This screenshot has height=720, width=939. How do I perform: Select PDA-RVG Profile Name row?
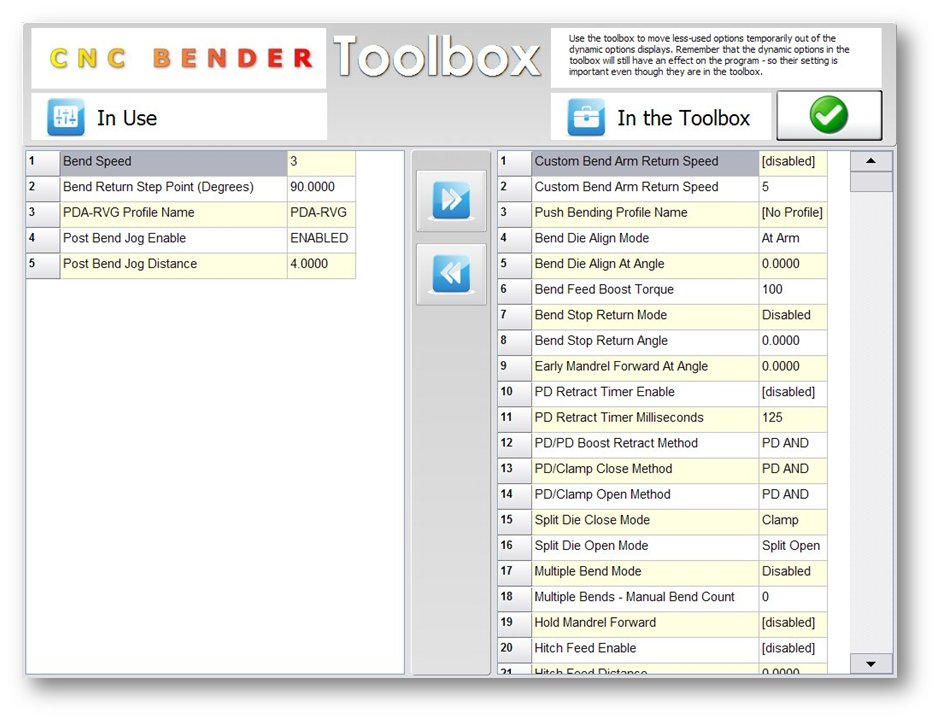click(x=172, y=213)
